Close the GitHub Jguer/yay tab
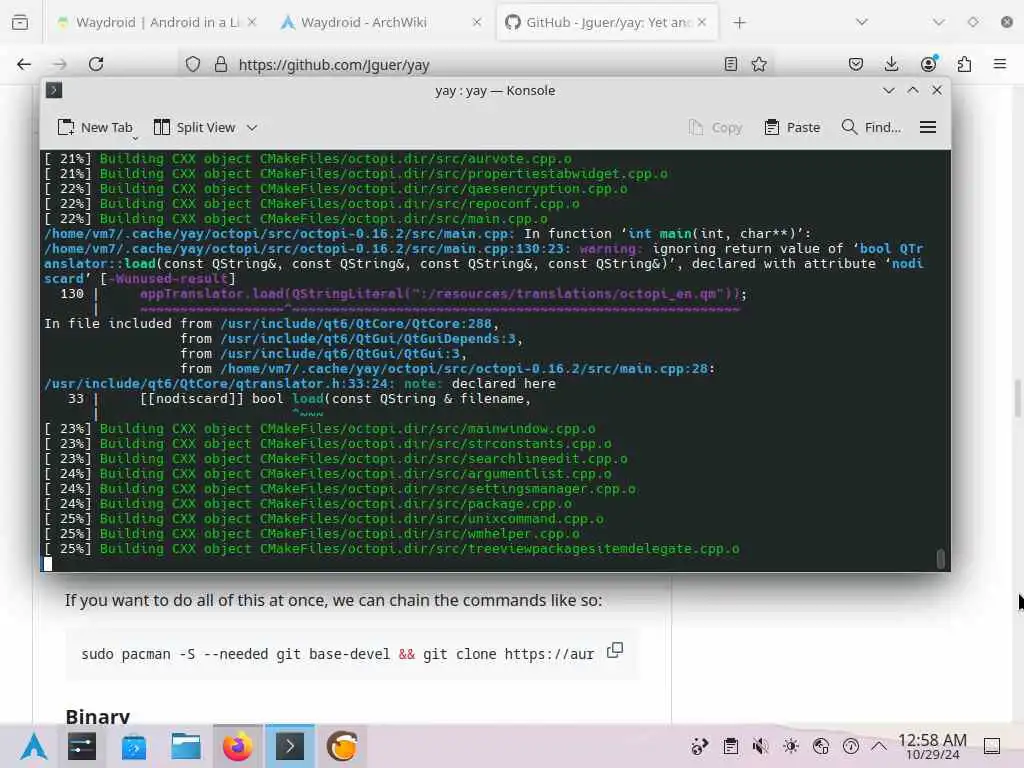1024x768 pixels. tap(701, 22)
